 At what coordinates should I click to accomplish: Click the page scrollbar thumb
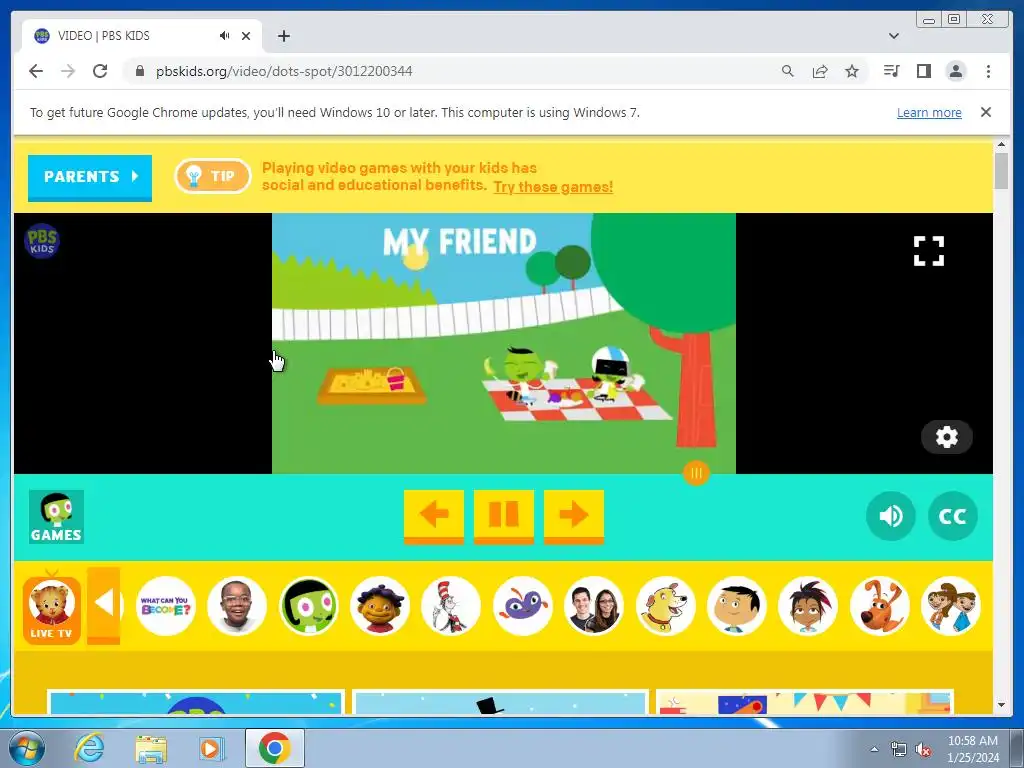click(x=1001, y=170)
